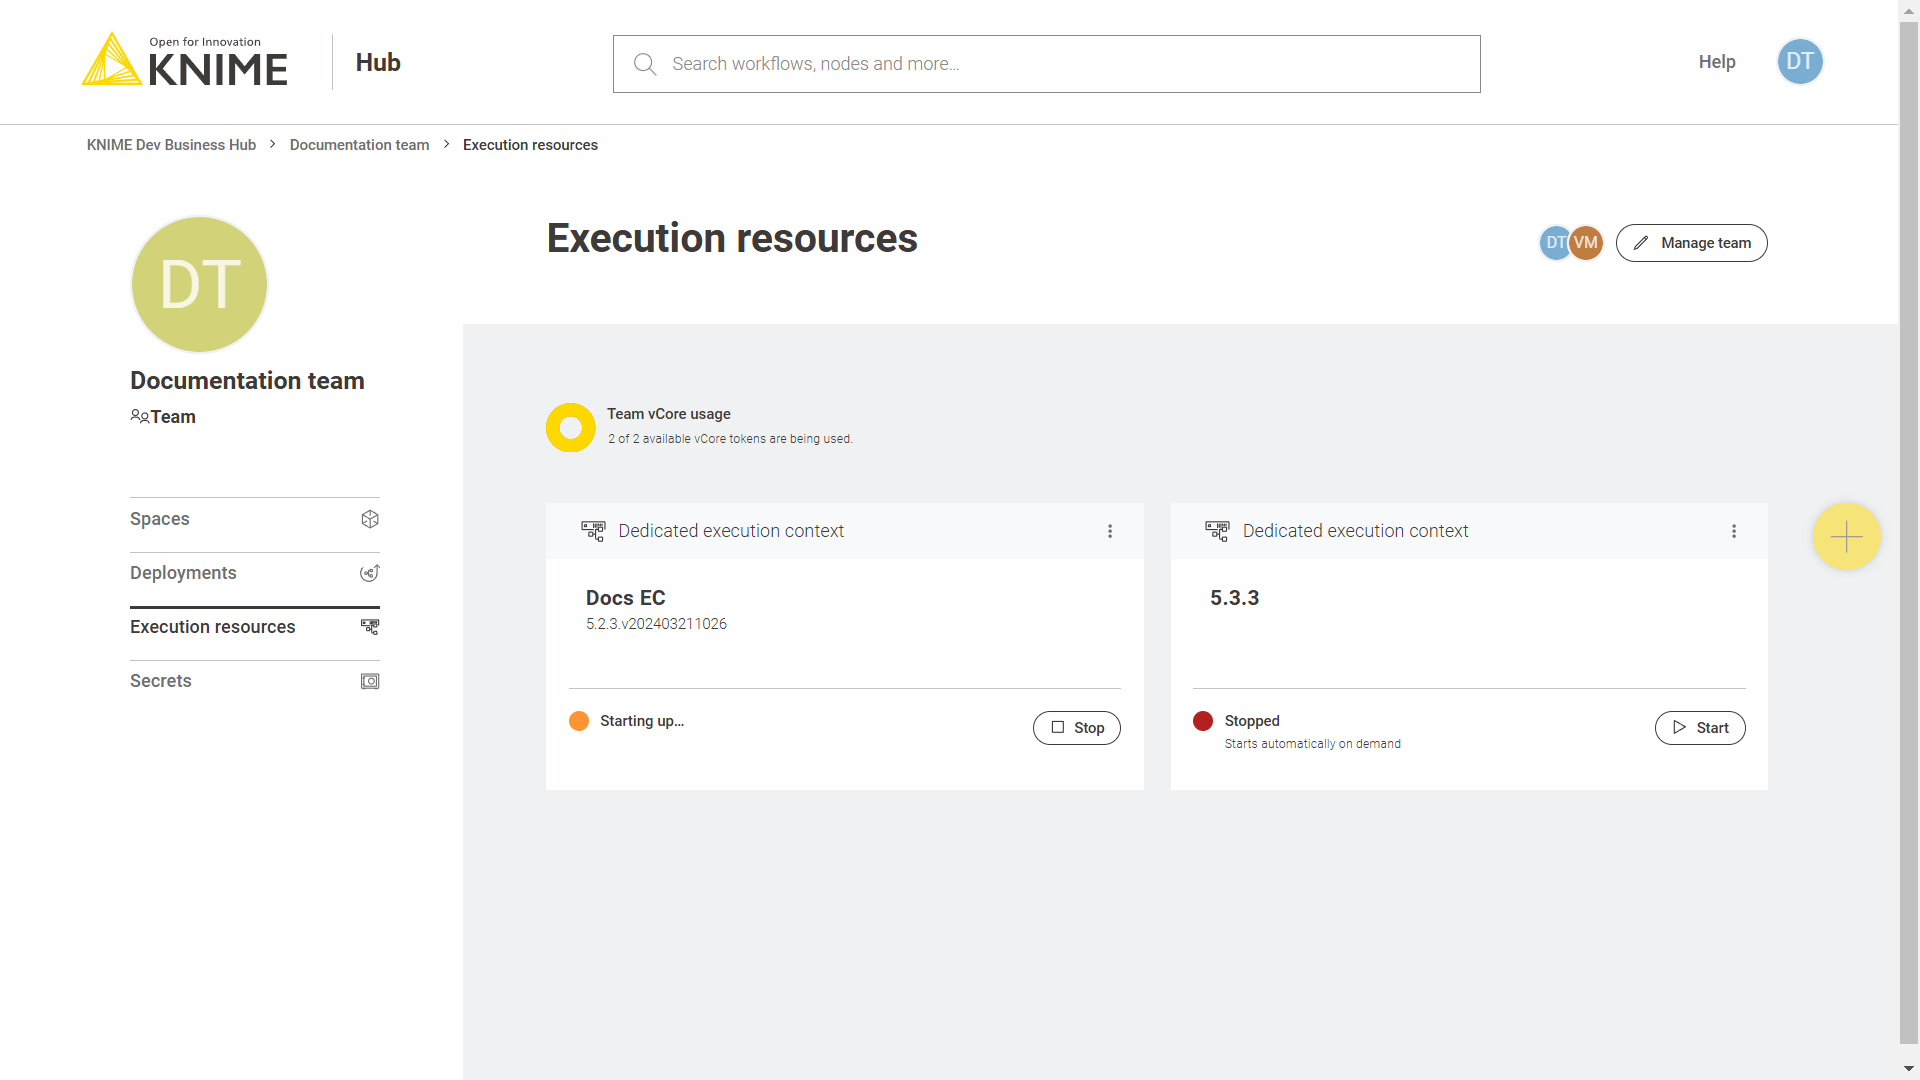Click the dedicated execution context icon on 5.3.3 card
This screenshot has height=1080, width=1920.
click(1215, 530)
